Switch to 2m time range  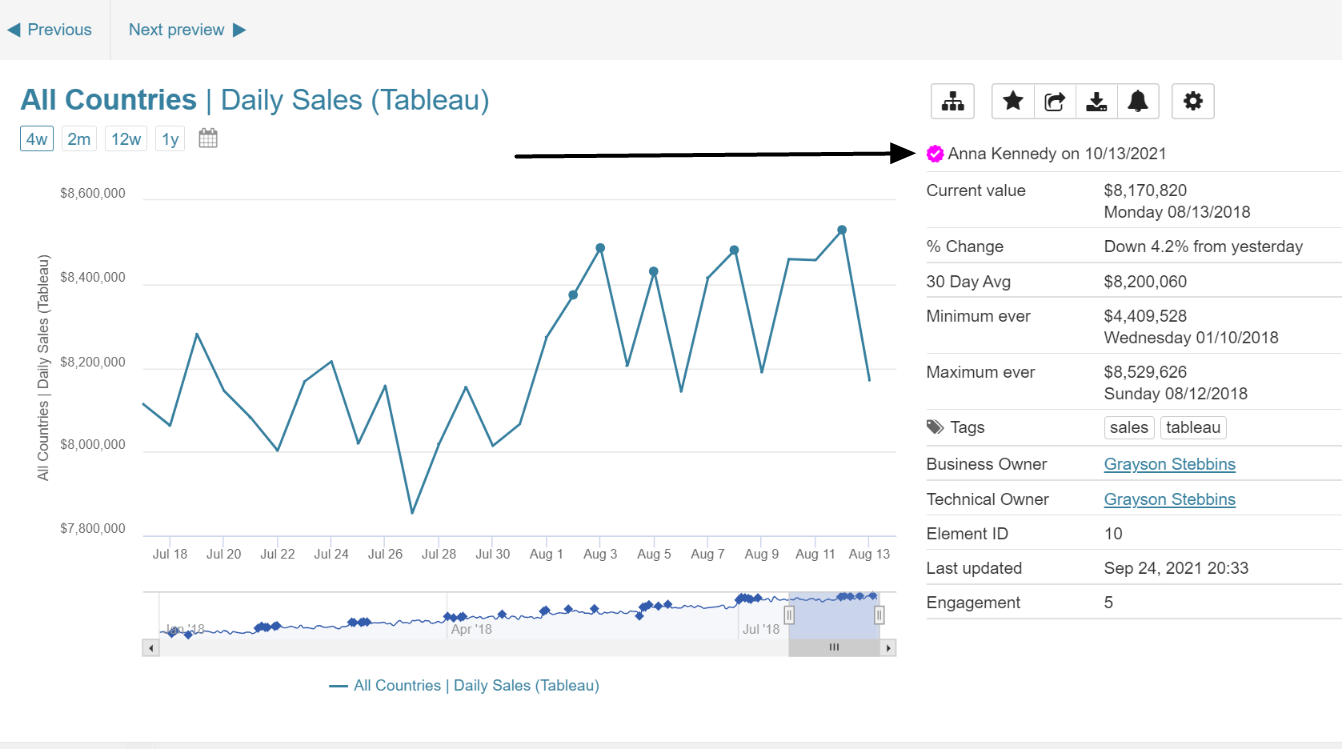[79, 139]
